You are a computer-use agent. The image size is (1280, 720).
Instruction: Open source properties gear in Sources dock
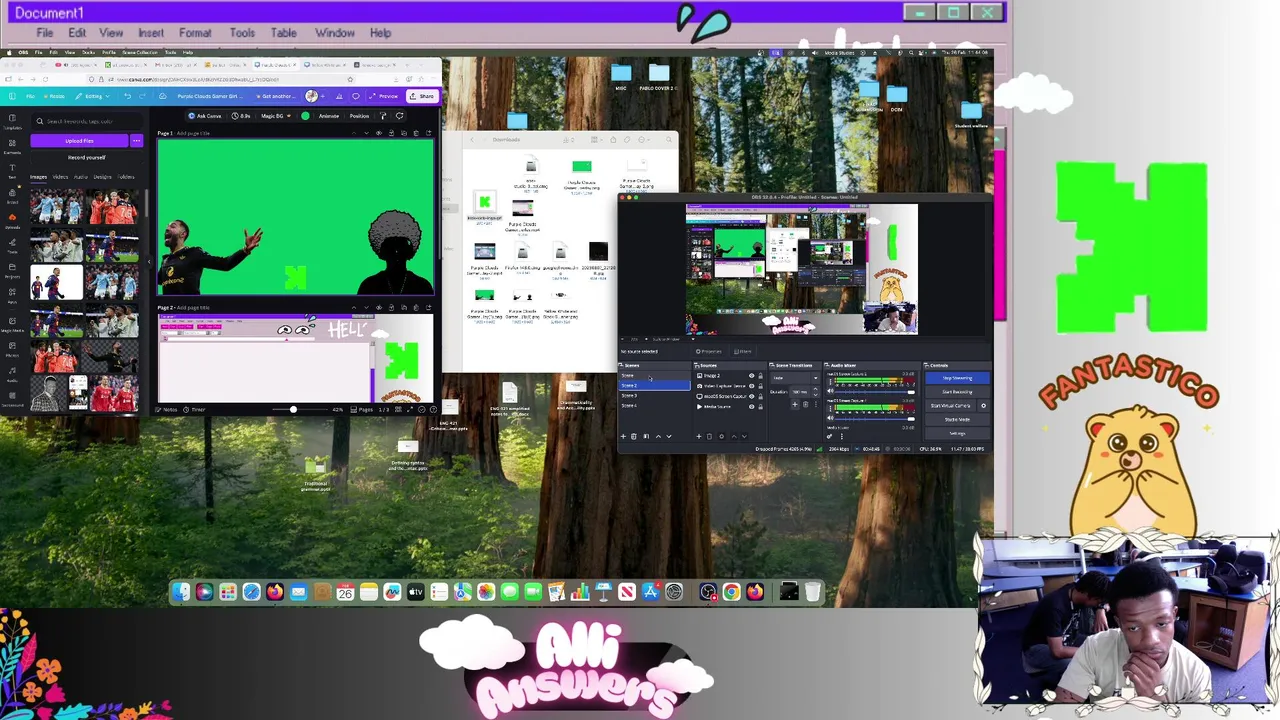click(721, 436)
